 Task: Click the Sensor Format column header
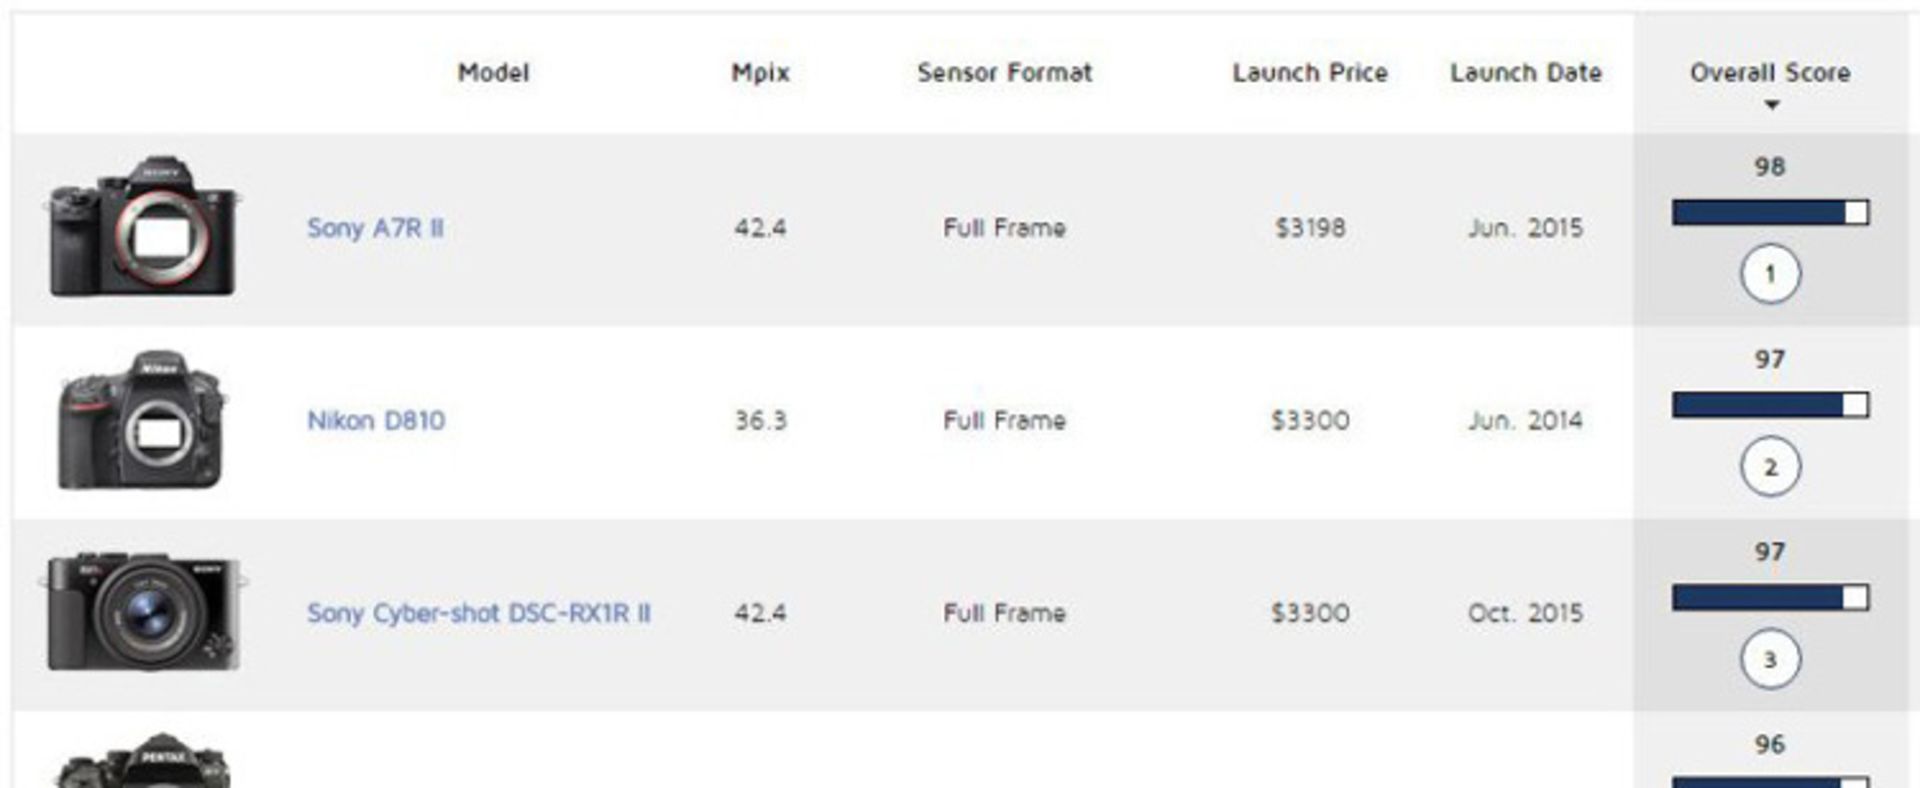(x=1004, y=72)
